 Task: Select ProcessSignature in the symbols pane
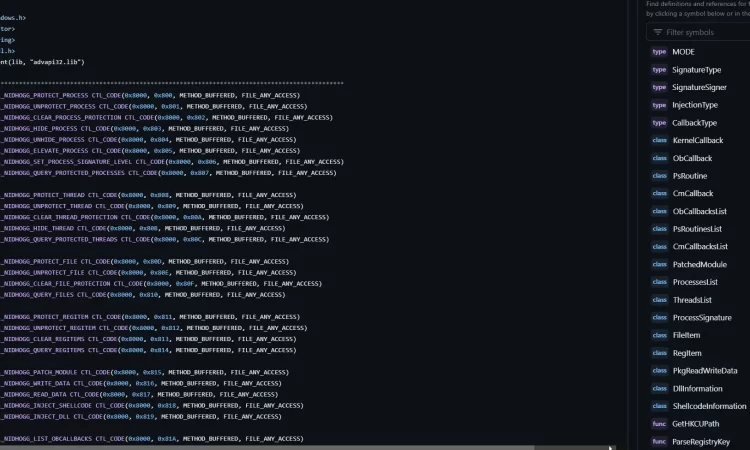(x=702, y=318)
